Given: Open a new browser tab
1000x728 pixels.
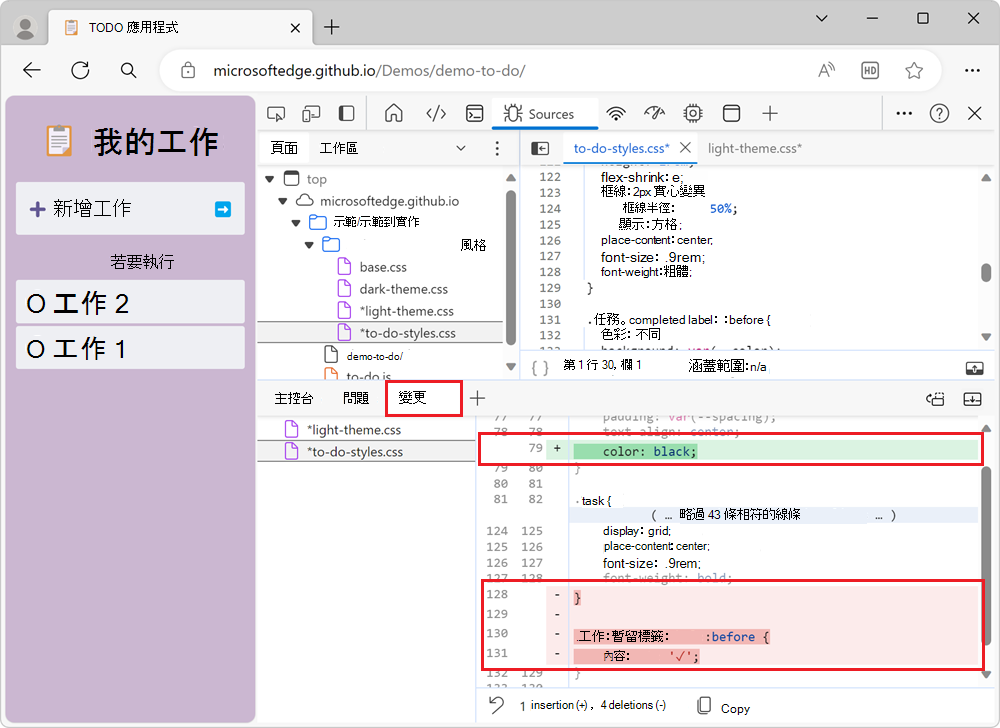Looking at the screenshot, I should [332, 27].
